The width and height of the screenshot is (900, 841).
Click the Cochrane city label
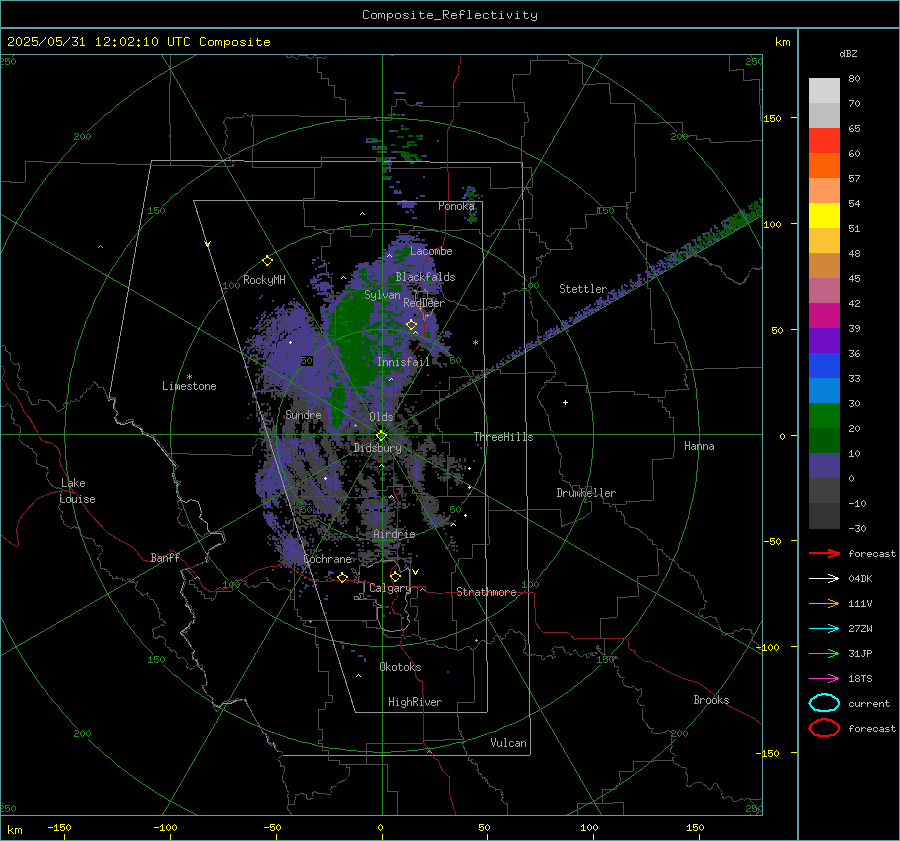tap(327, 559)
